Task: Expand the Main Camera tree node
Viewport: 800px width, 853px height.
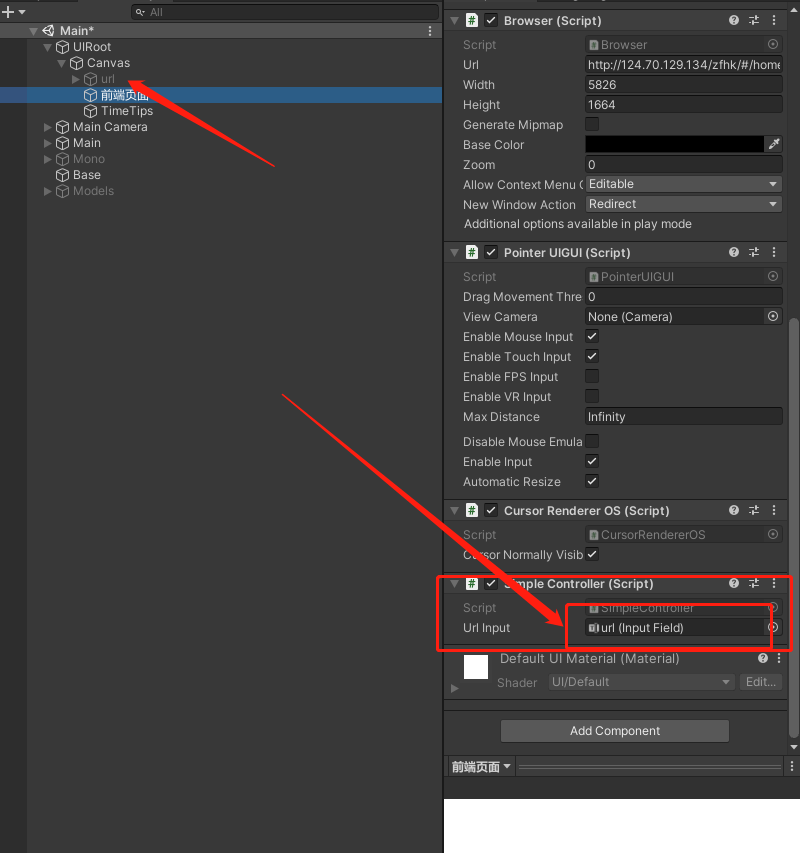Action: coord(47,127)
